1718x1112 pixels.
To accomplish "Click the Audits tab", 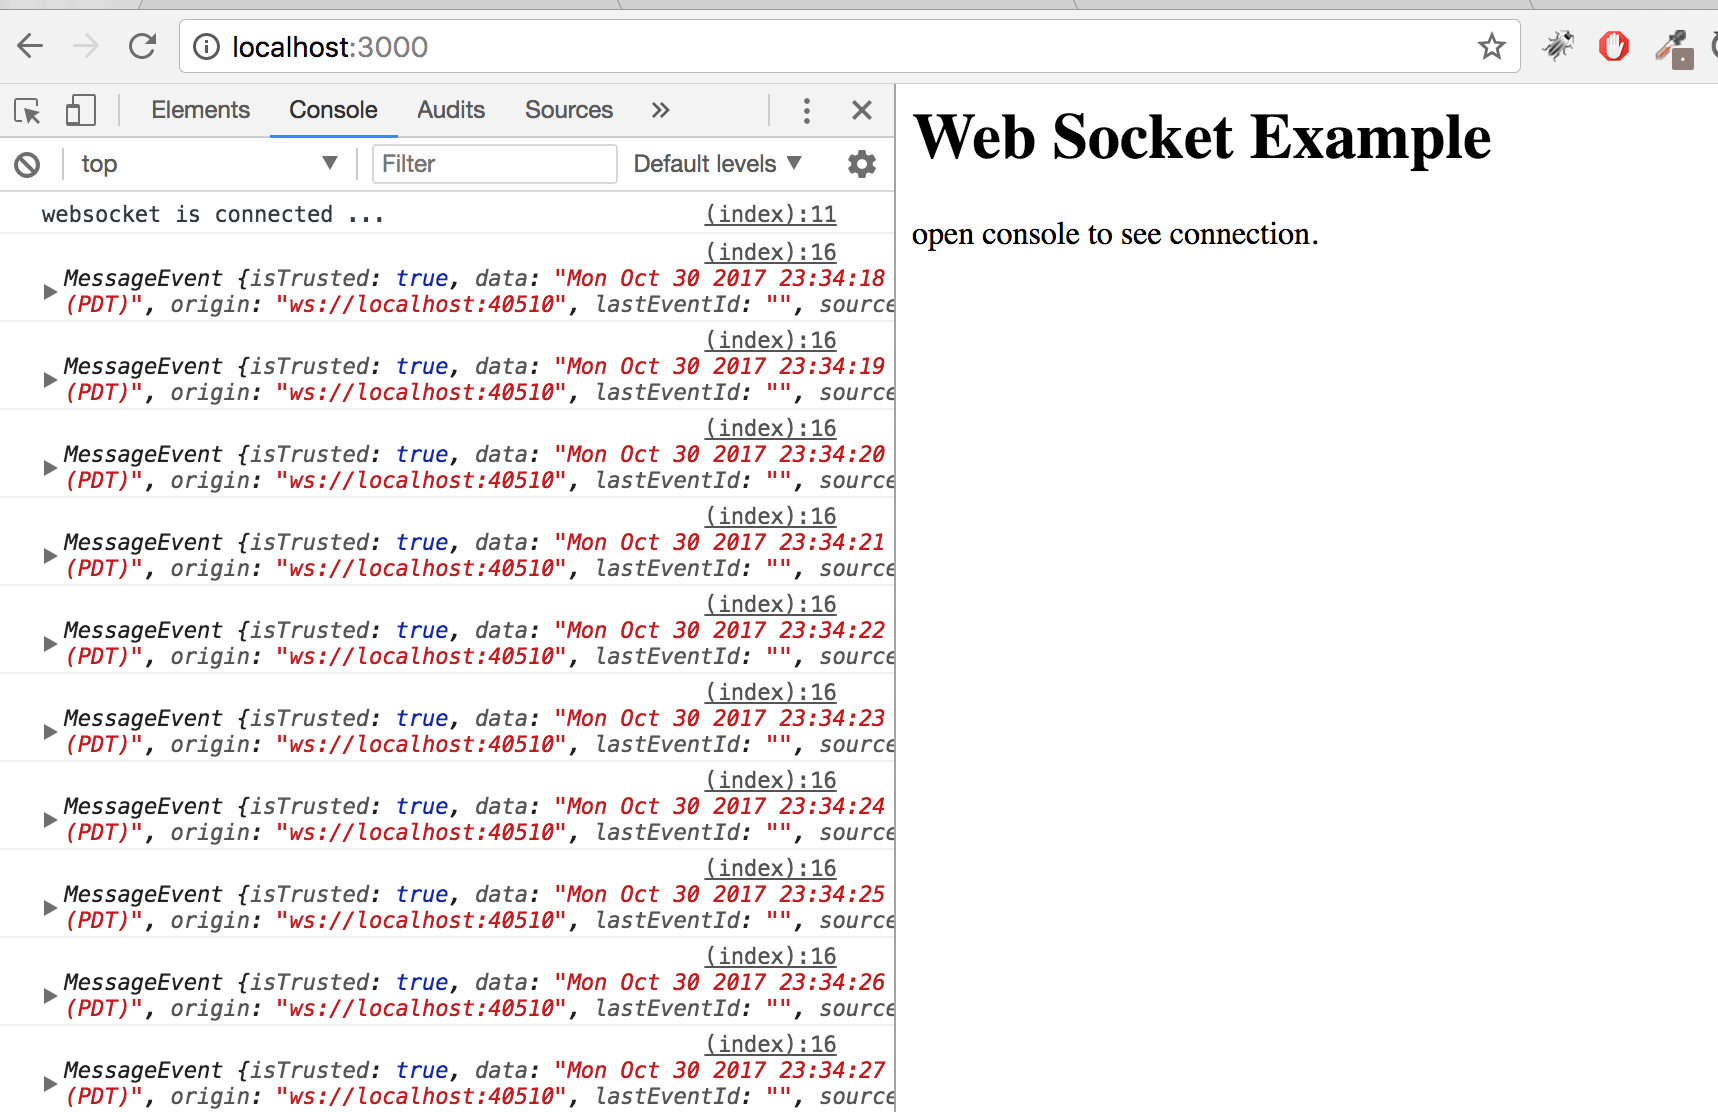I will click(x=450, y=110).
